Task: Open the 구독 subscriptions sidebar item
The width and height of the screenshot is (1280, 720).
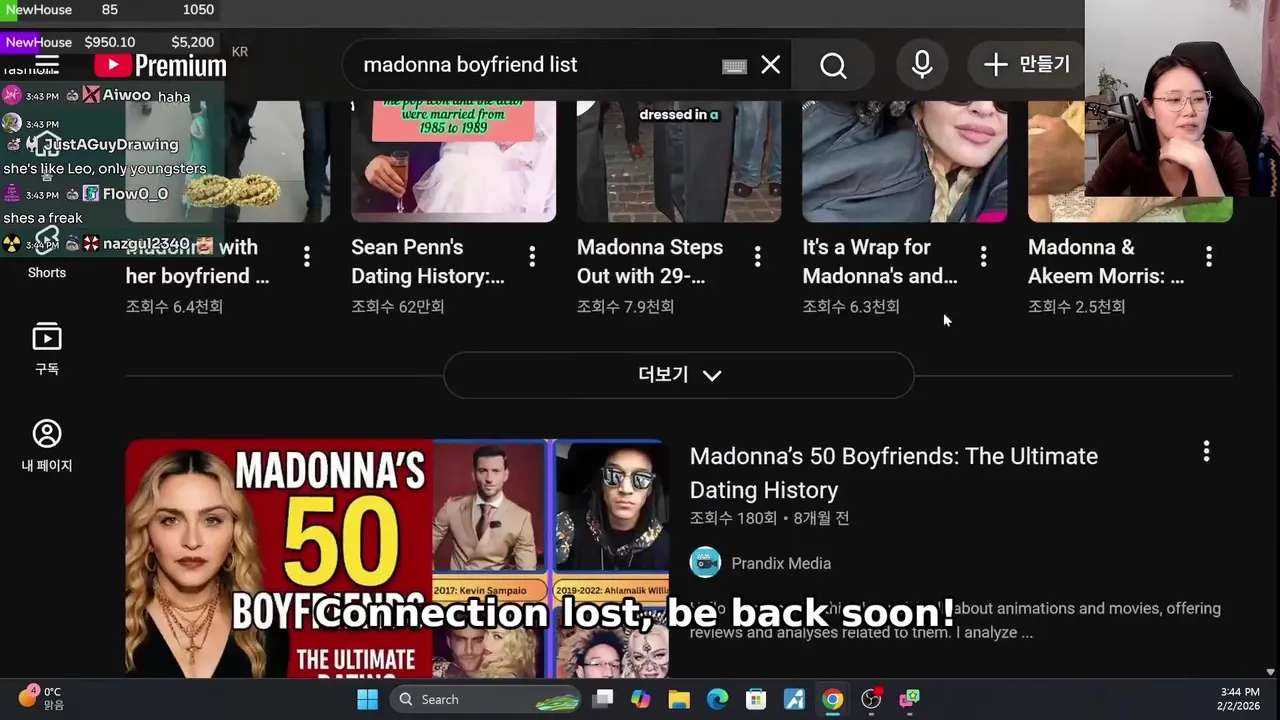Action: click(47, 349)
